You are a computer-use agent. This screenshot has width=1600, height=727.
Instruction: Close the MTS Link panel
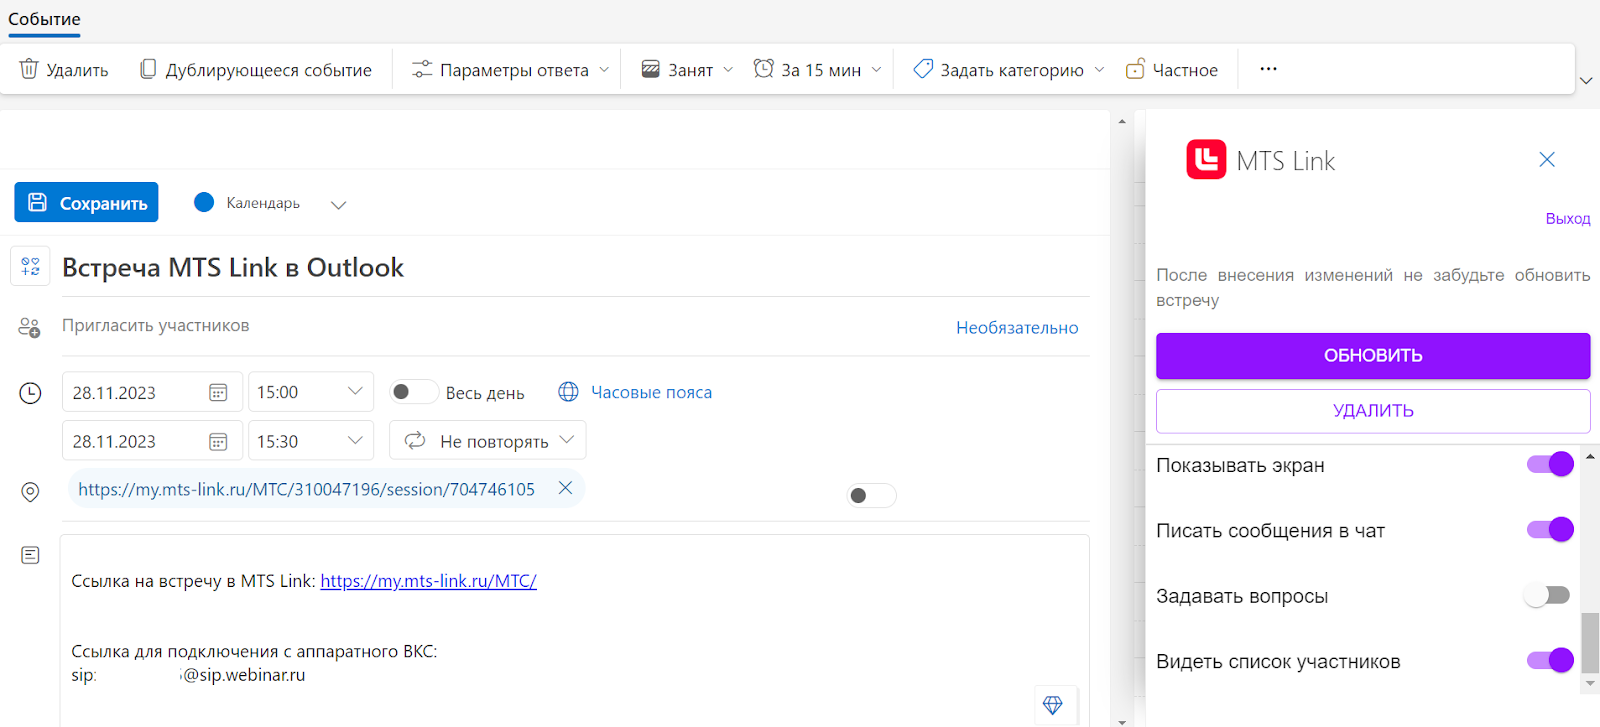pyautogui.click(x=1547, y=160)
